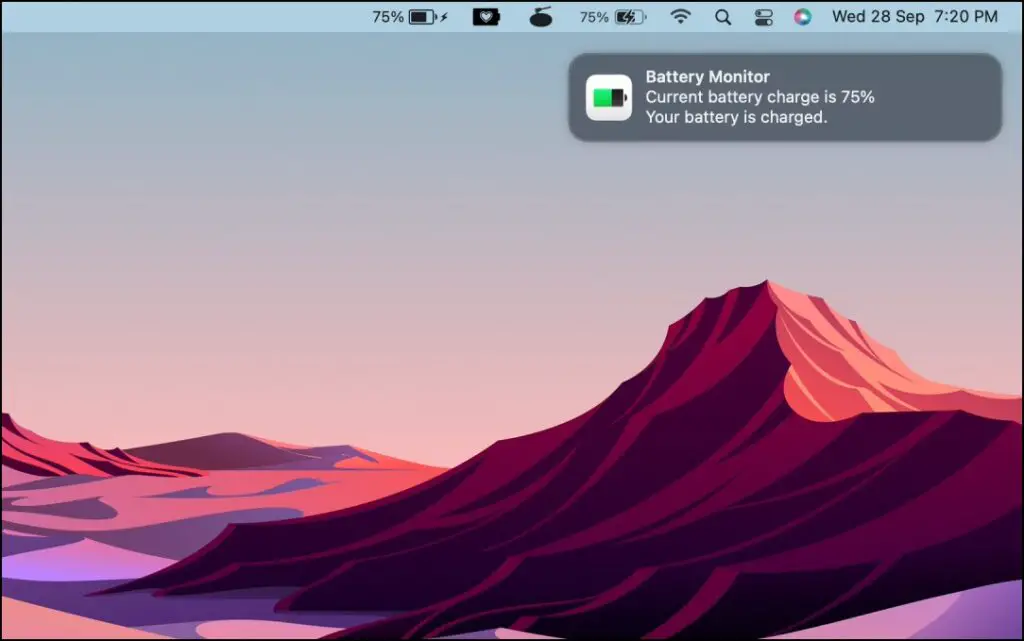The height and width of the screenshot is (641, 1024).
Task: Click the 7:20 PM clock time
Action: point(966,16)
